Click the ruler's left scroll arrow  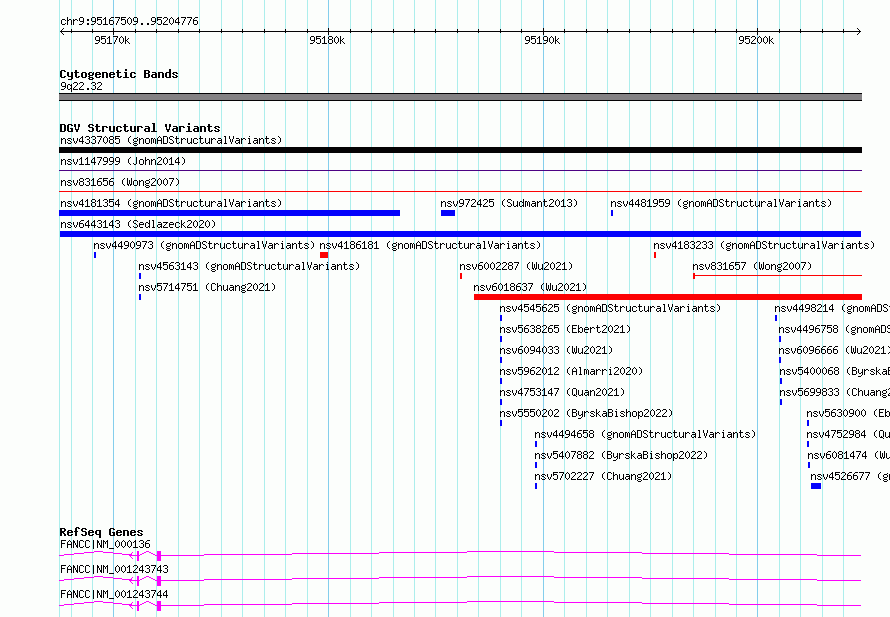tap(62, 31)
